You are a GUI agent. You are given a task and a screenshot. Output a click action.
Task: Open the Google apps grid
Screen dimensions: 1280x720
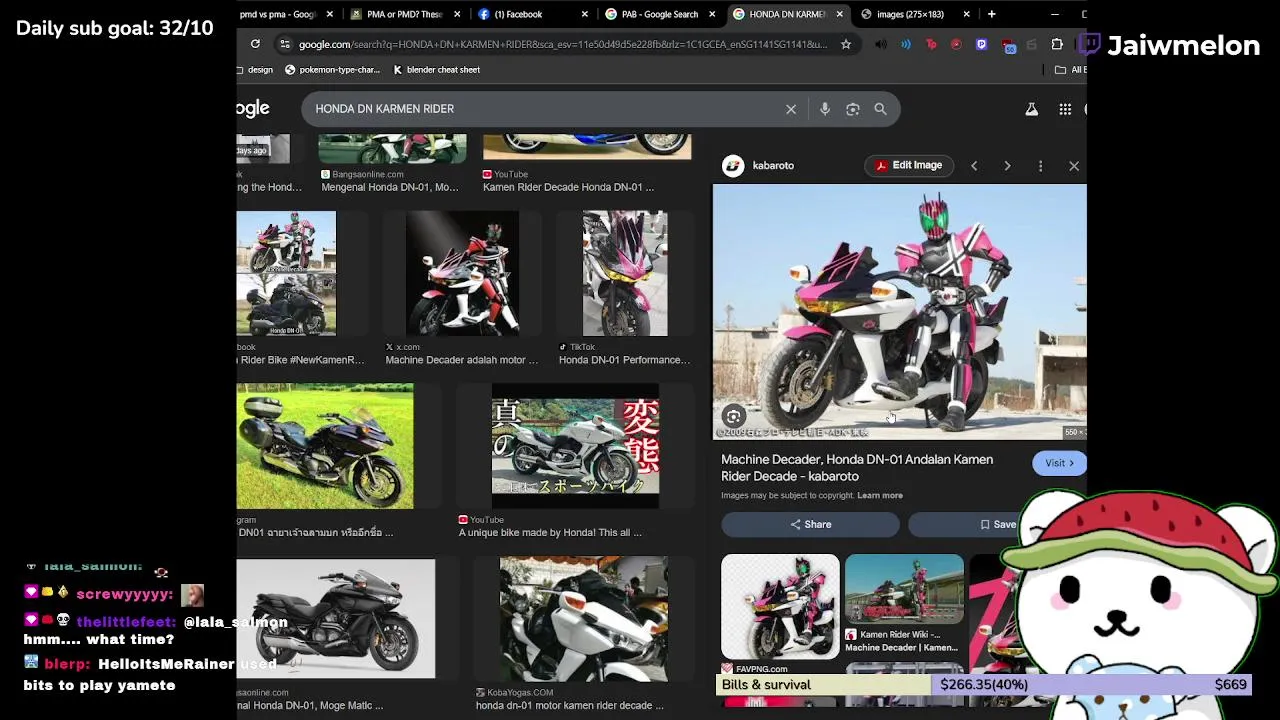tap(1065, 109)
